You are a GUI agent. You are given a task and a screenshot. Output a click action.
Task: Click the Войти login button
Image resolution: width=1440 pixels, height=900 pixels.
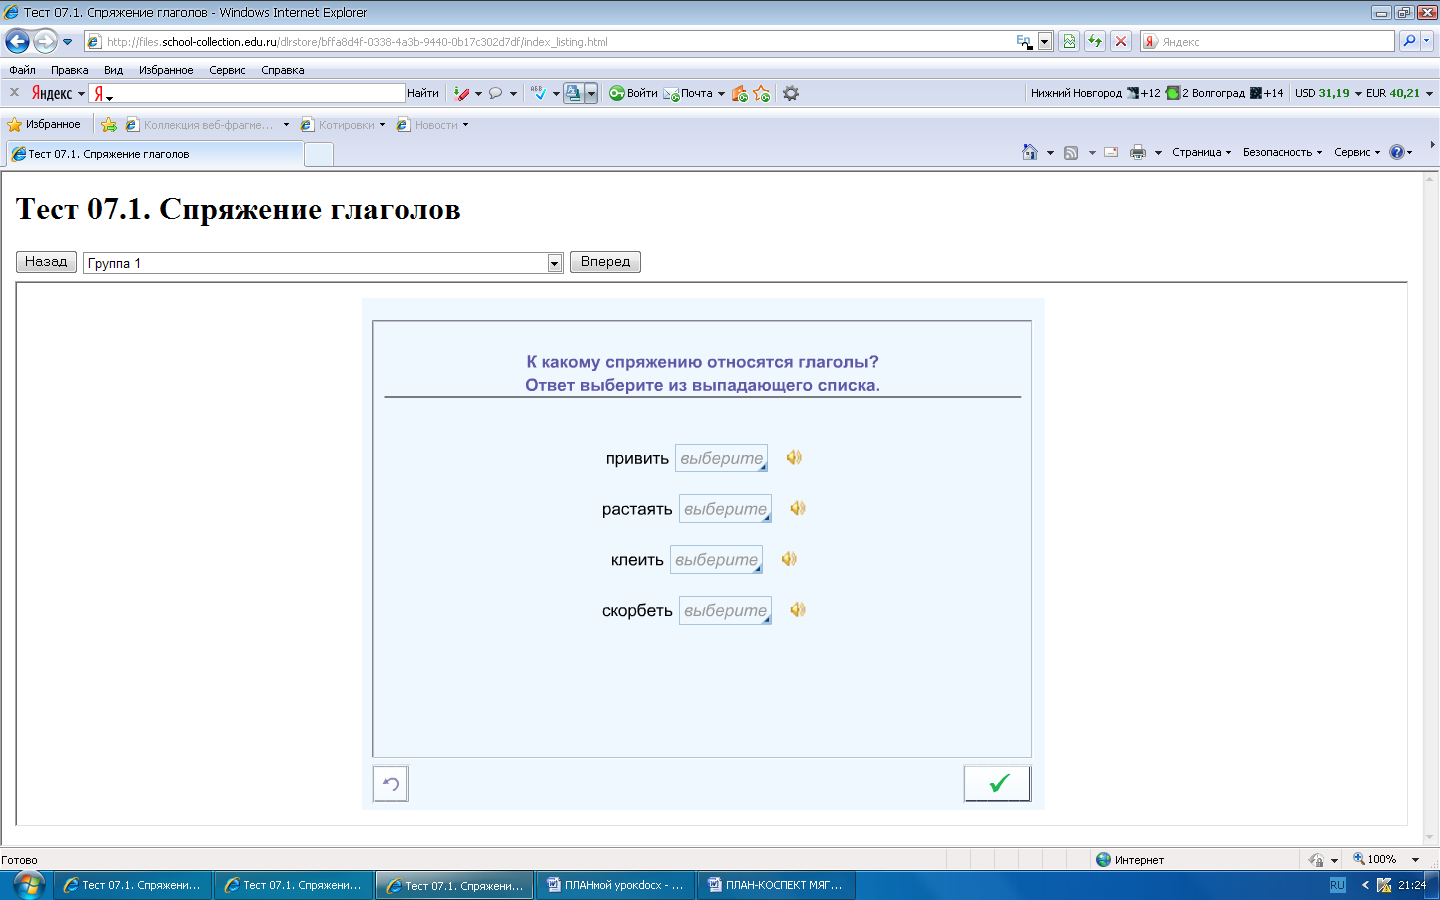click(633, 93)
